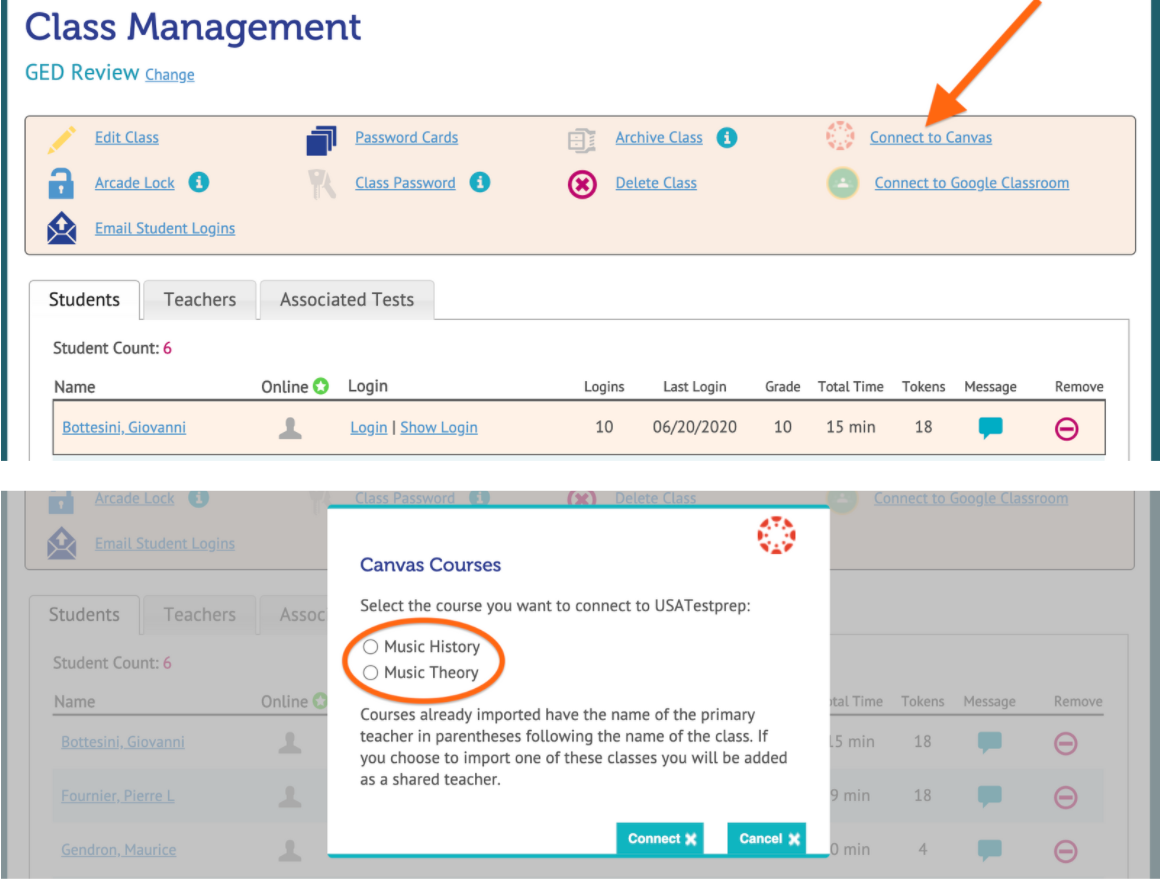Image resolution: width=1160 pixels, height=880 pixels.
Task: Click the Google Classroom icon in top panel
Action: [843, 183]
